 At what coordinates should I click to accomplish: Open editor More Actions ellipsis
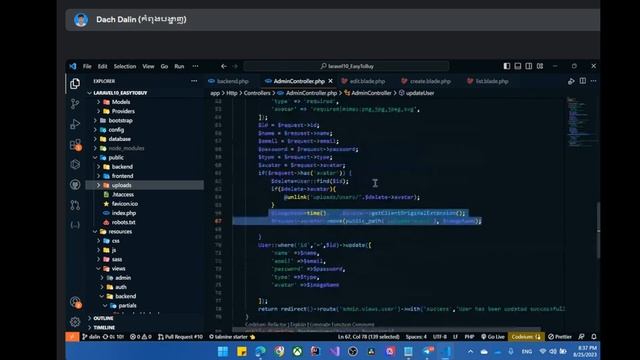pyautogui.click(x=593, y=81)
